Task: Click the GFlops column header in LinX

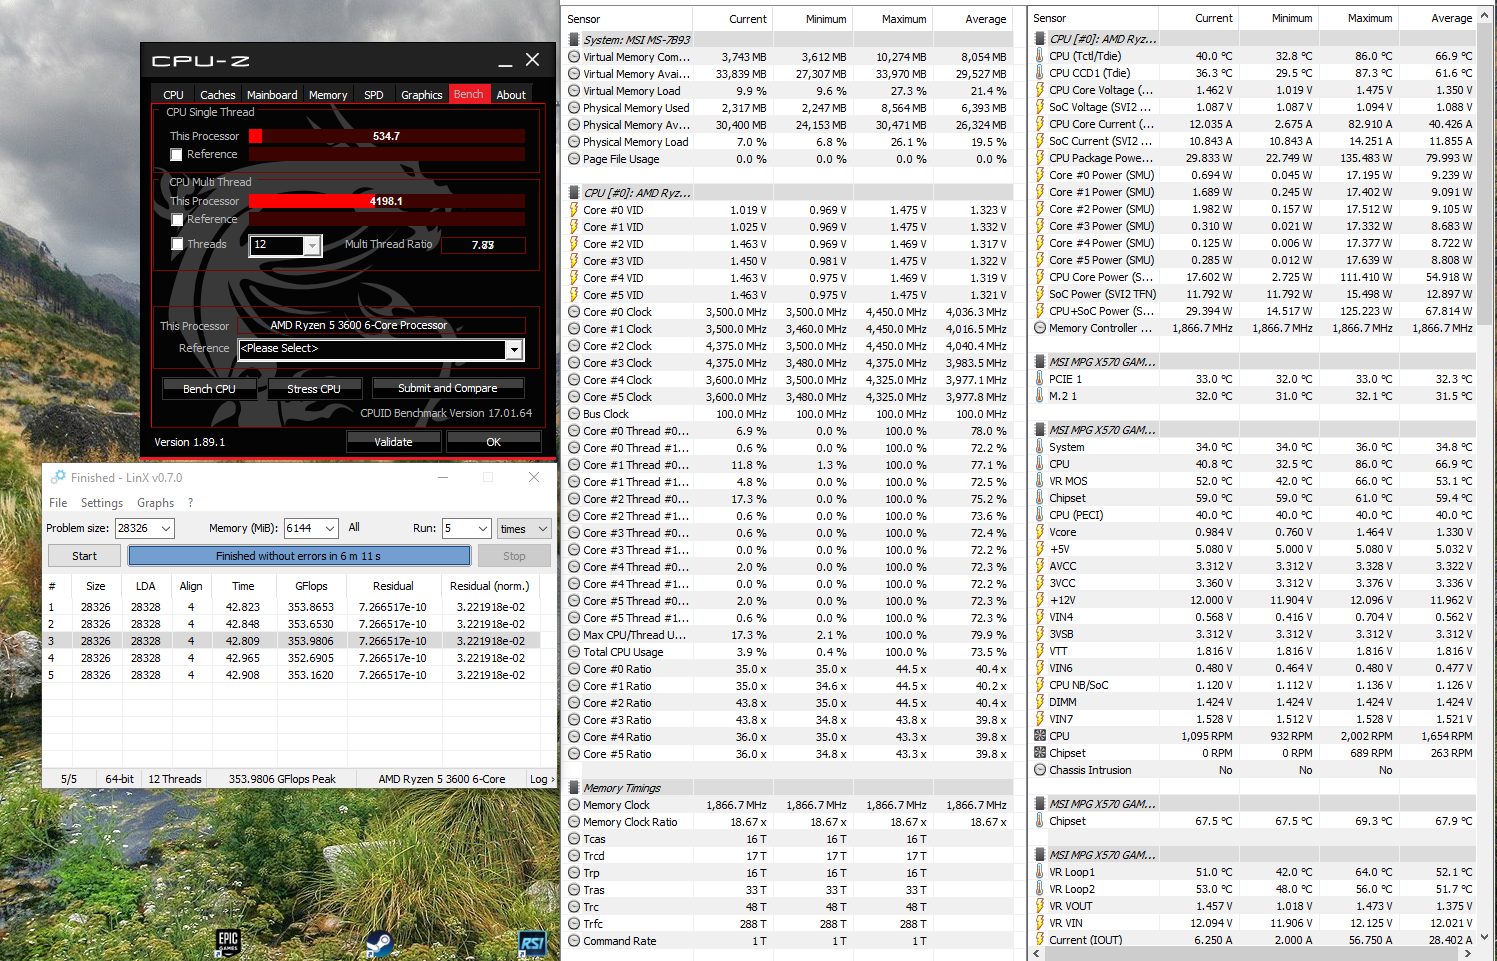Action: click(311, 586)
